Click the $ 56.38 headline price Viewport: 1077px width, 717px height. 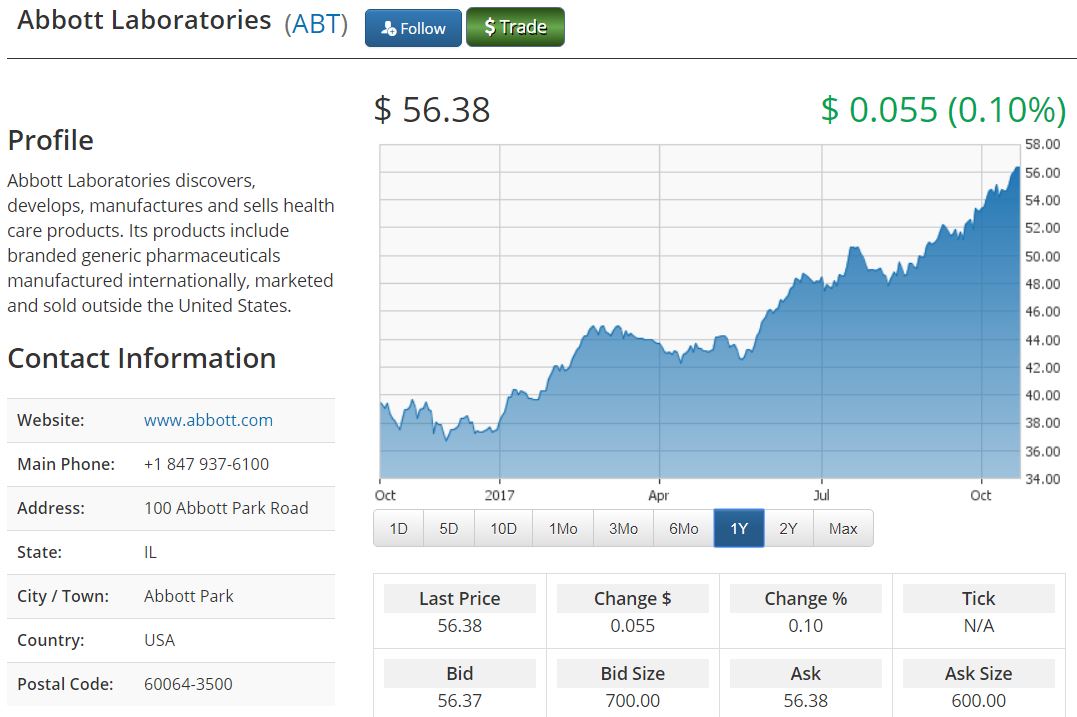(x=432, y=110)
